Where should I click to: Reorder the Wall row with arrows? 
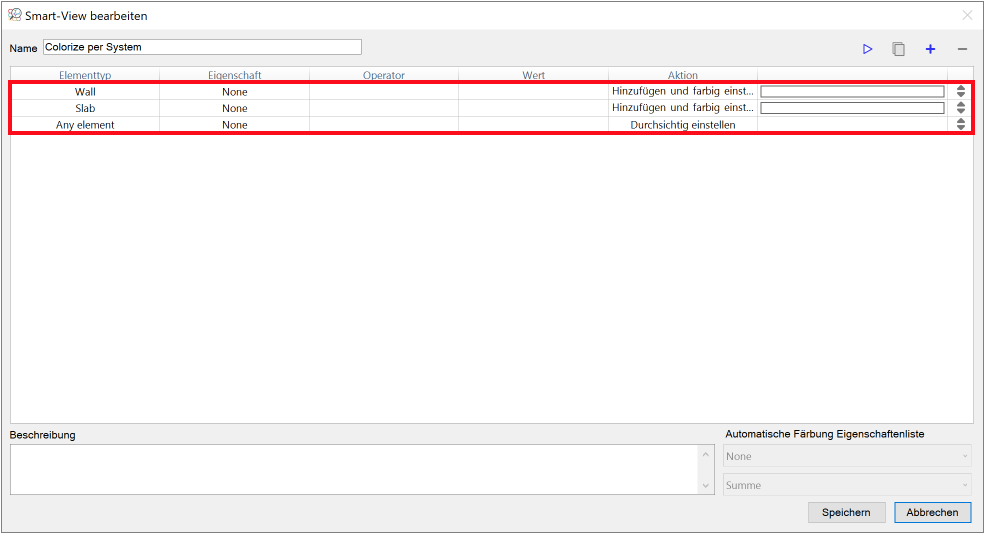[x=961, y=91]
